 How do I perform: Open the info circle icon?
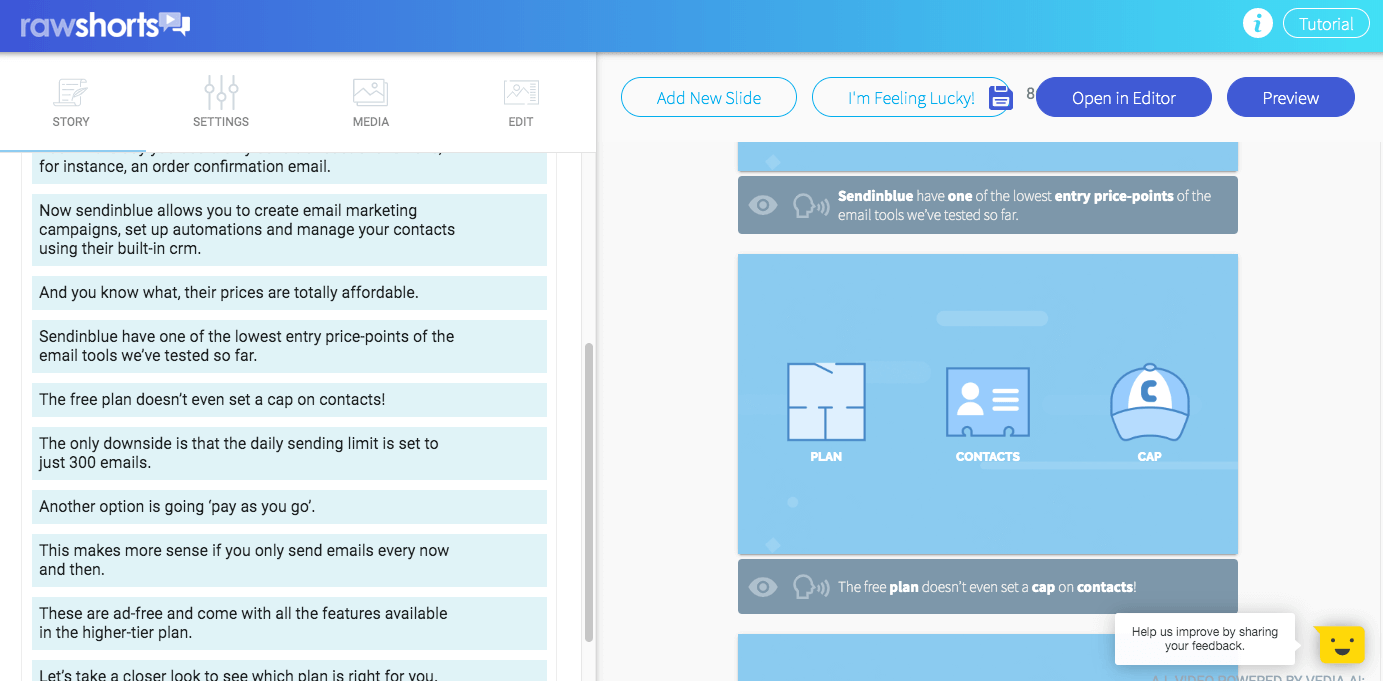click(1257, 24)
